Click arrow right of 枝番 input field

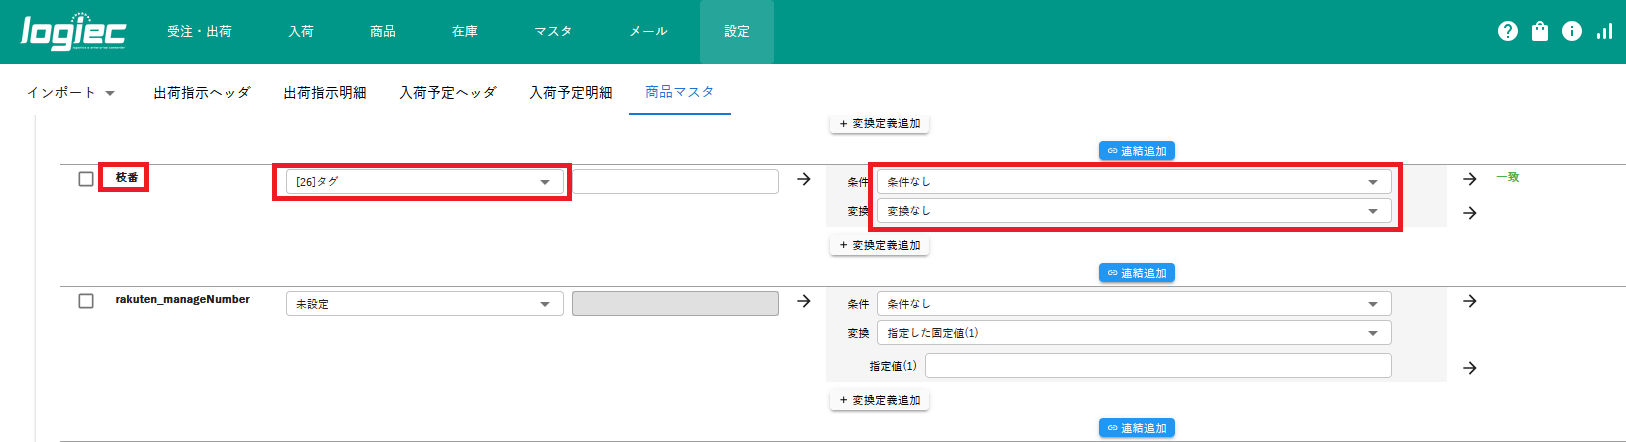pyautogui.click(x=803, y=180)
